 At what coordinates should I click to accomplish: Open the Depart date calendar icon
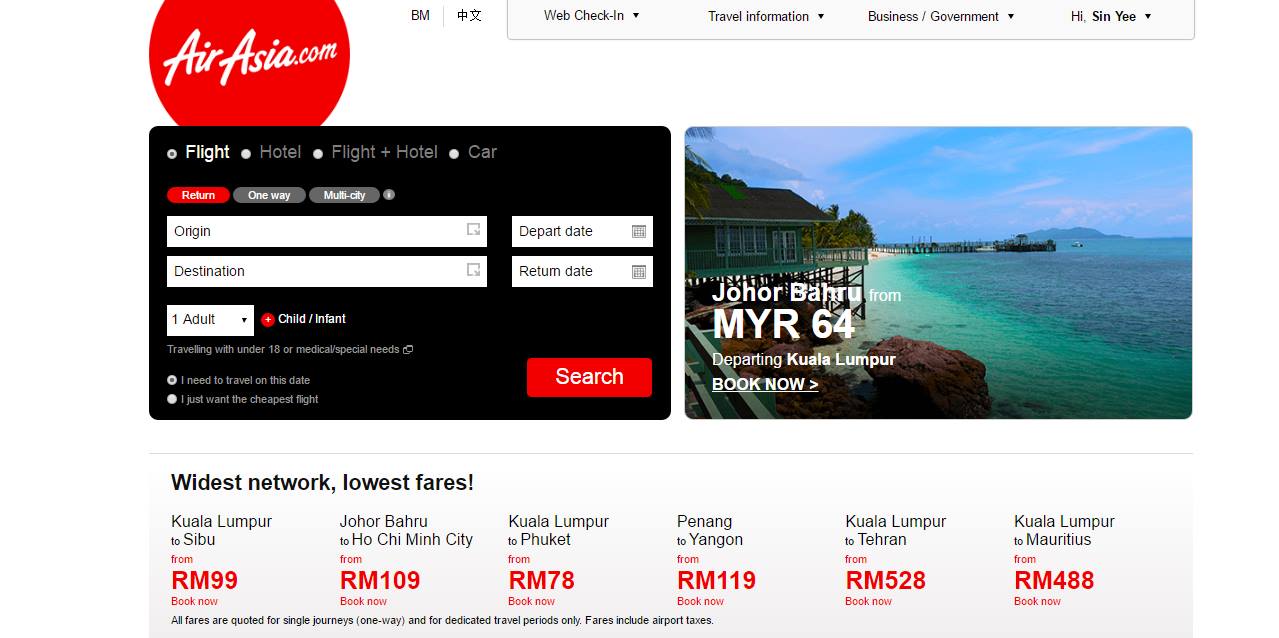[639, 231]
